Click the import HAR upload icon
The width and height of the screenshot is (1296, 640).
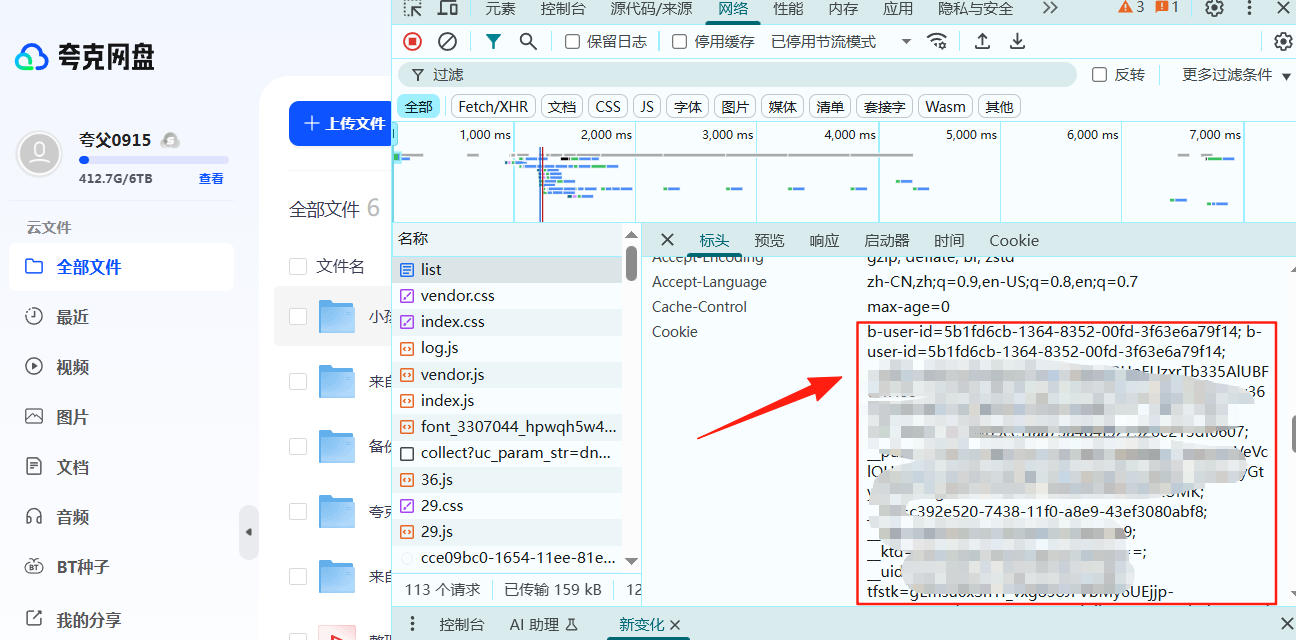pyautogui.click(x=982, y=41)
